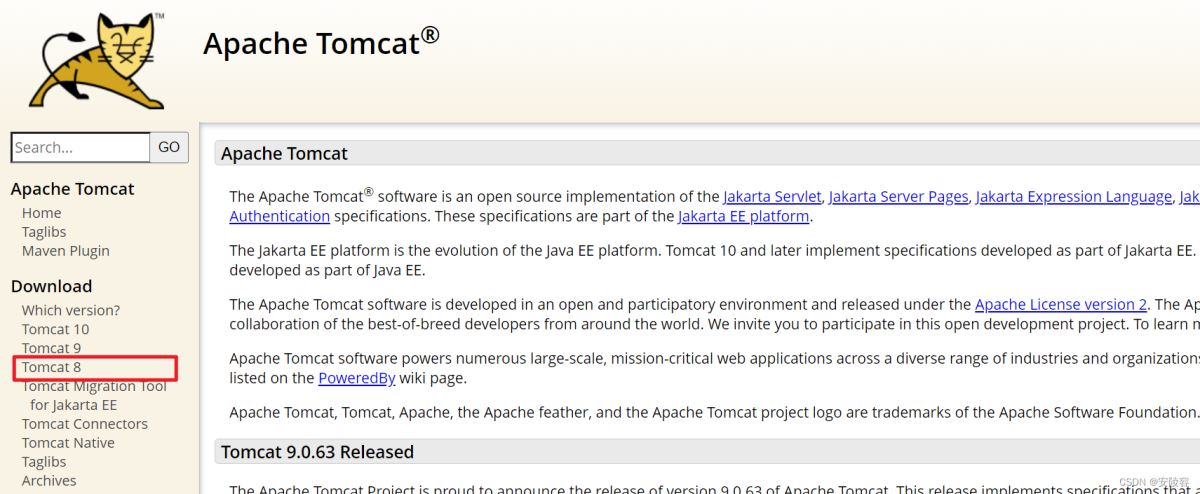Open the Home sidebar link

[41, 213]
